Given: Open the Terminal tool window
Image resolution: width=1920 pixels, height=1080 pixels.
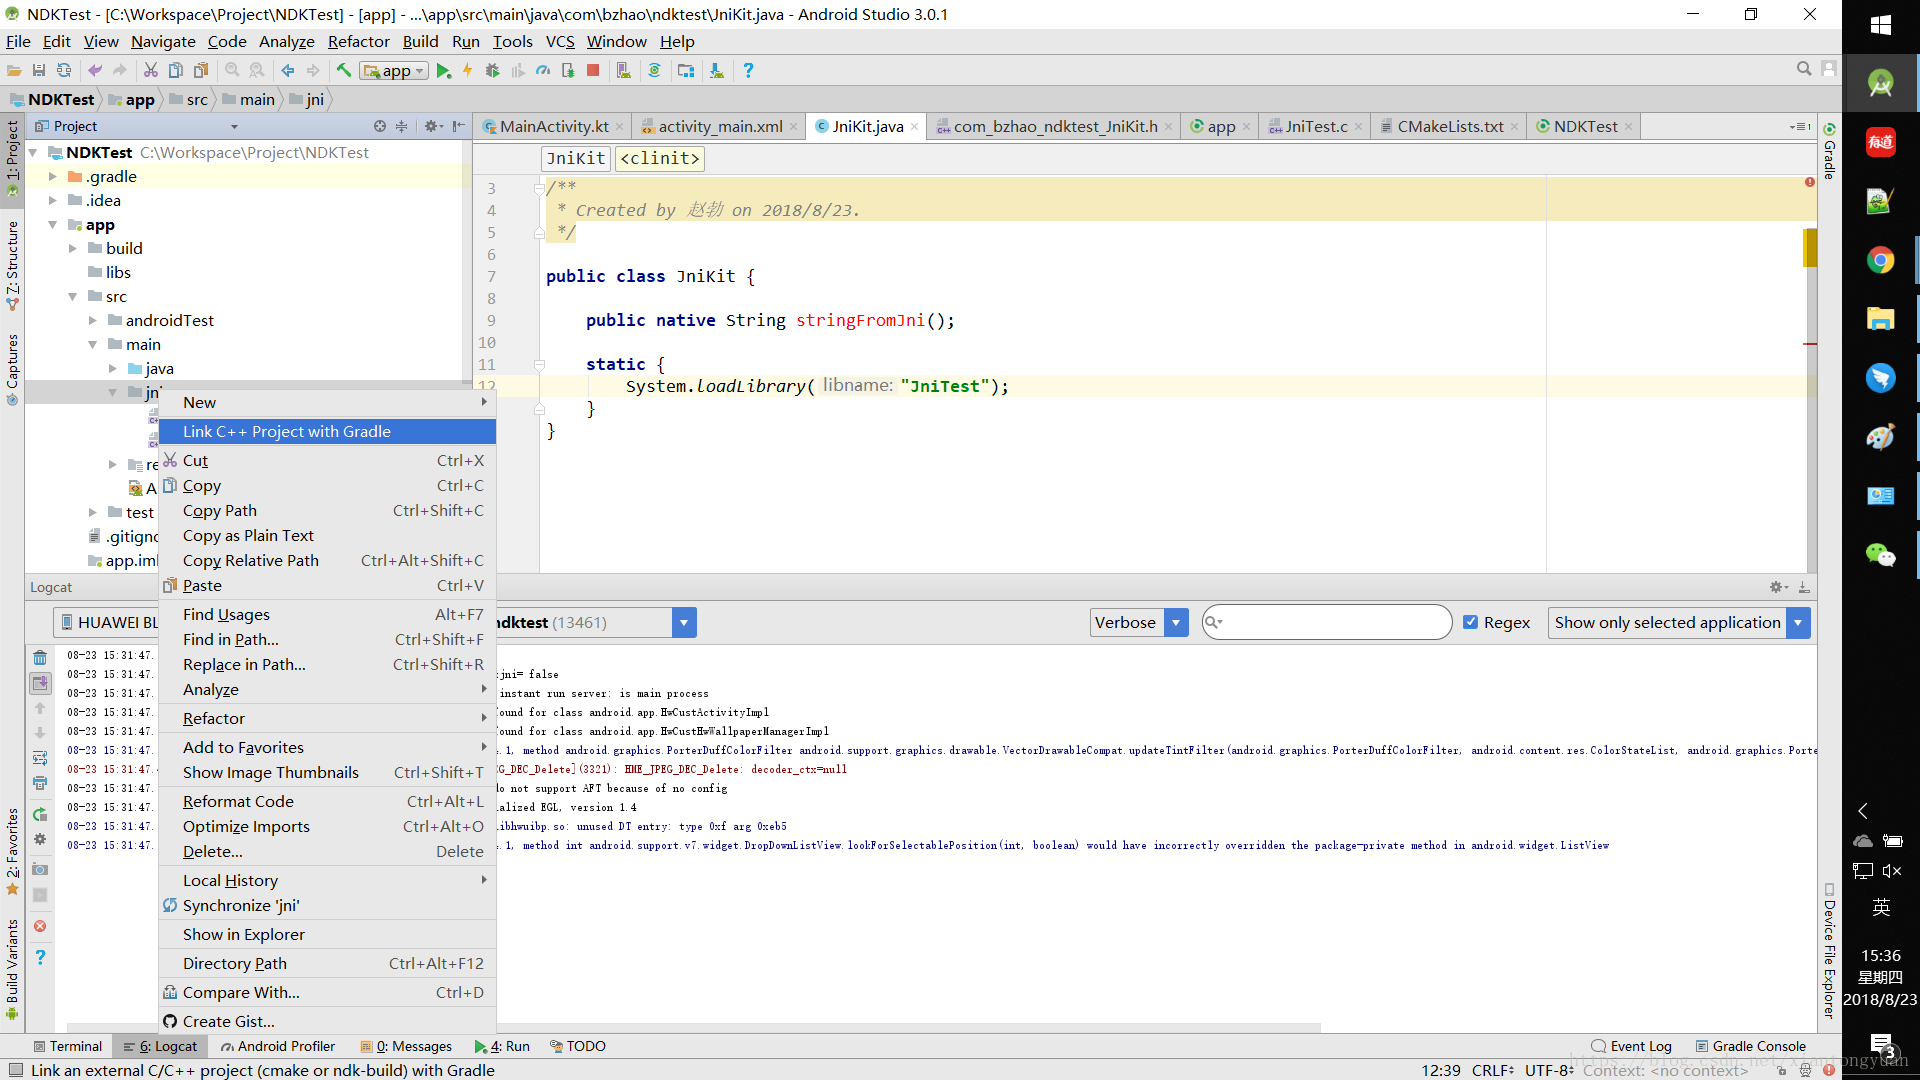Looking at the screenshot, I should 67,1046.
